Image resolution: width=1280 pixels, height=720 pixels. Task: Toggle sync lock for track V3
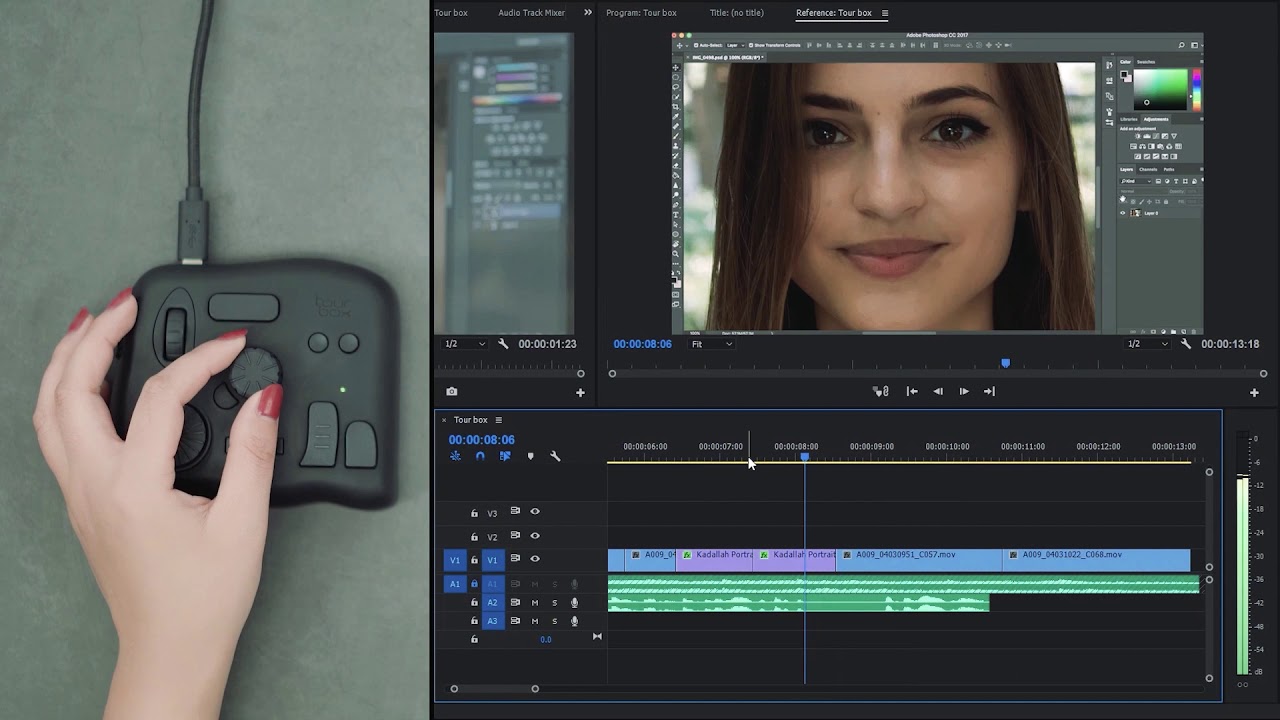[x=515, y=511]
